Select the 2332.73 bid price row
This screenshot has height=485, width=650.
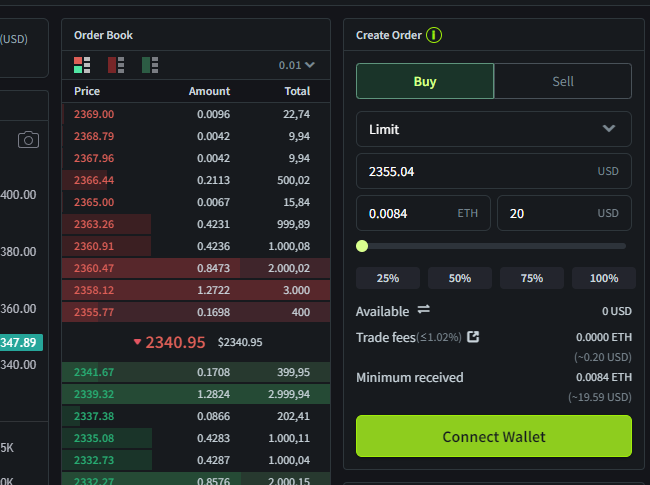pos(196,460)
